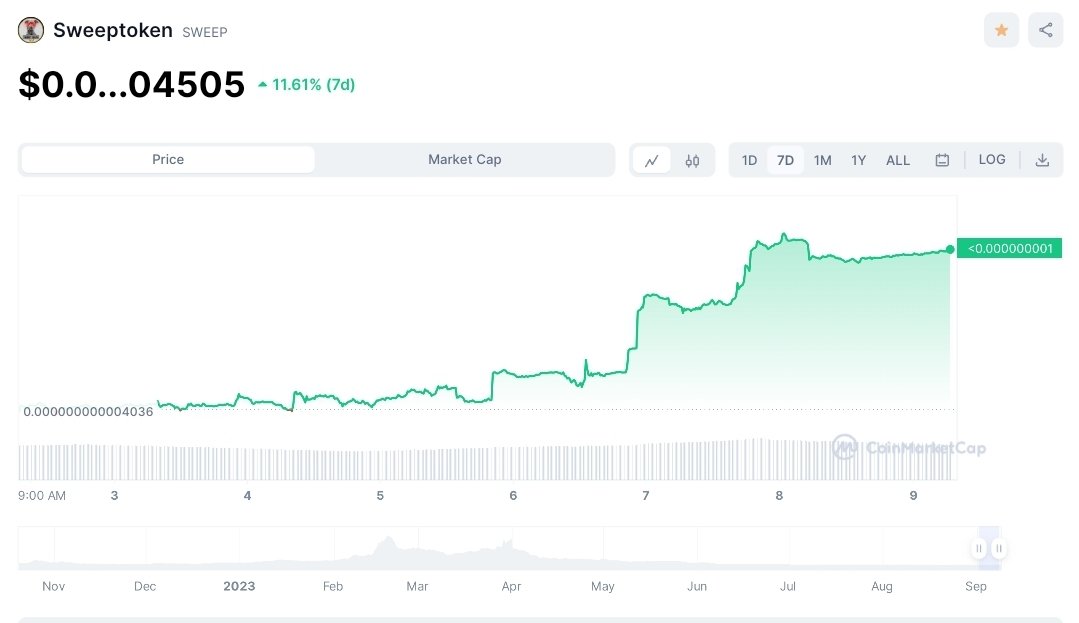Select the Market Cap tab
This screenshot has width=1079, height=623.
tap(464, 160)
